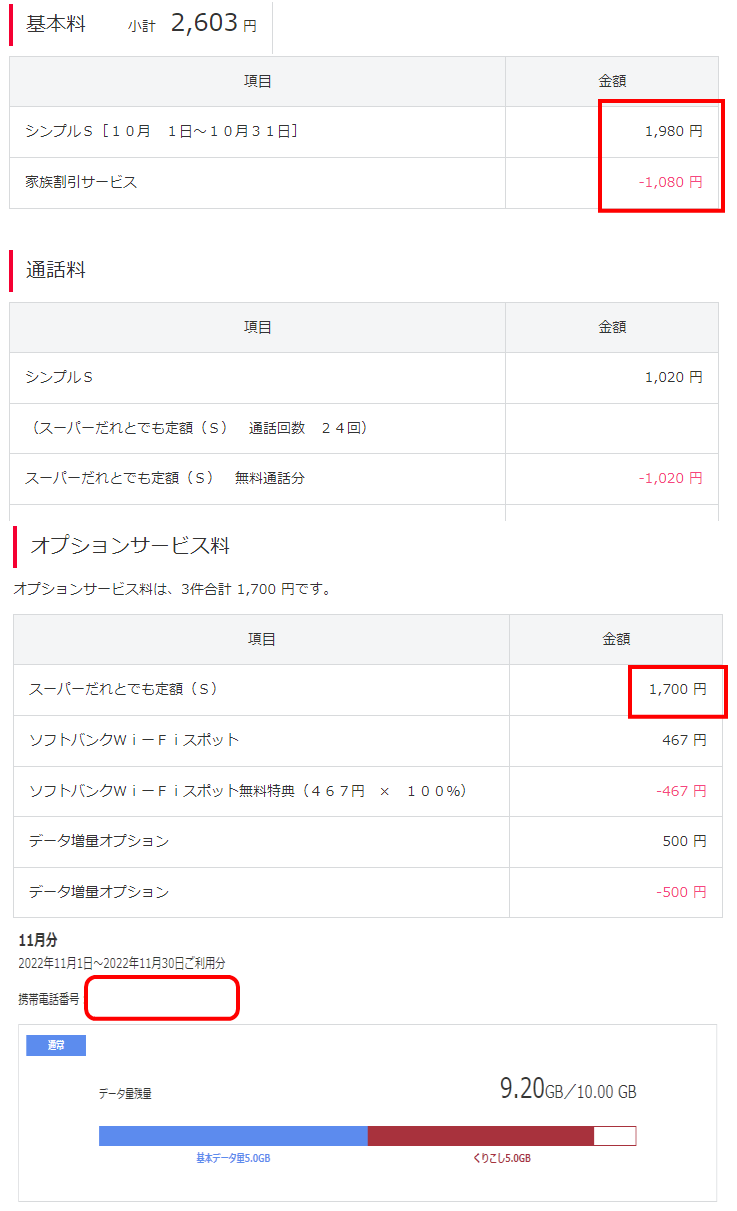Click the -1,080 円 discount amount
Viewport: 737px width, 1211px height.
point(670,182)
